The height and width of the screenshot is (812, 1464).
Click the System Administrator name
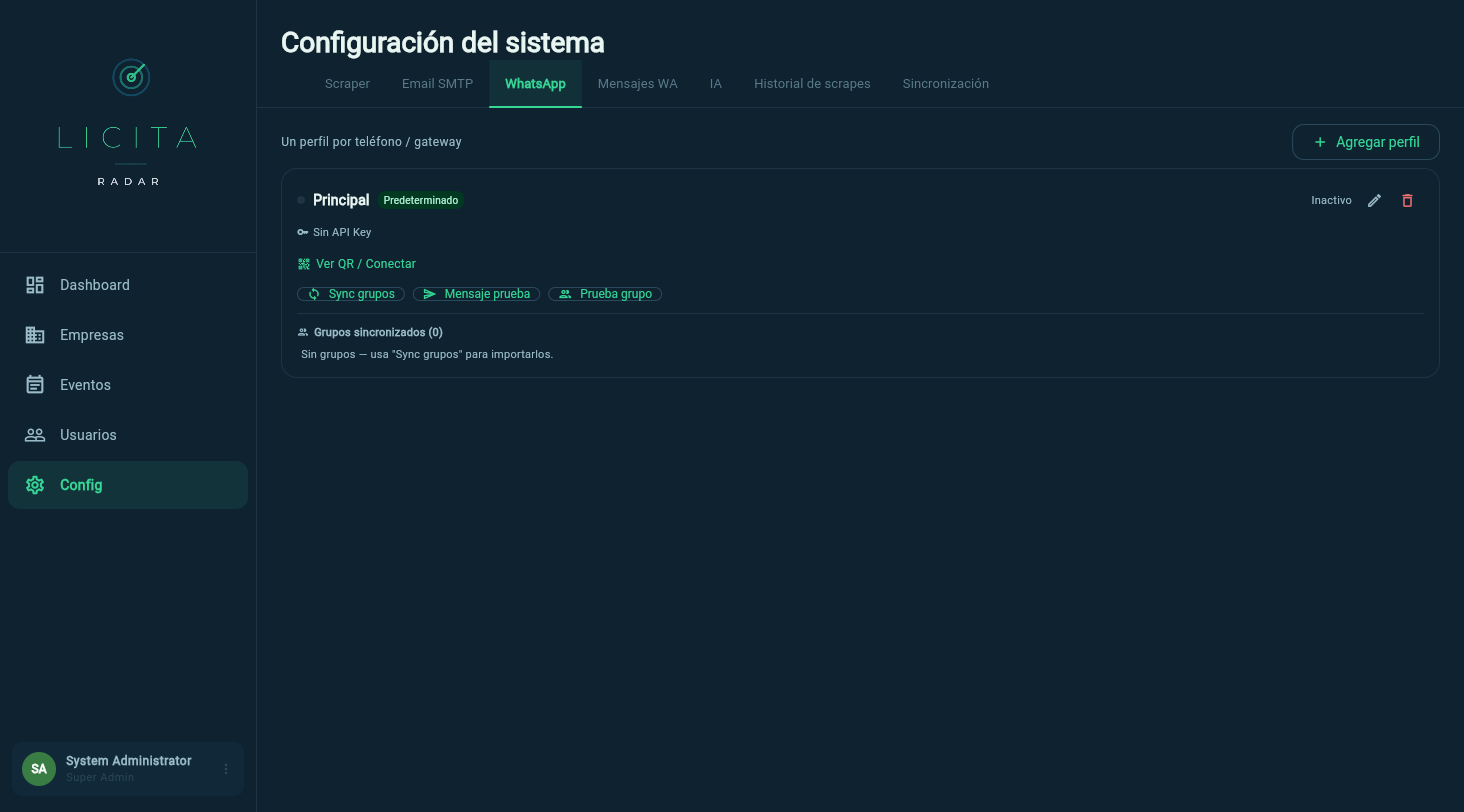coord(129,761)
